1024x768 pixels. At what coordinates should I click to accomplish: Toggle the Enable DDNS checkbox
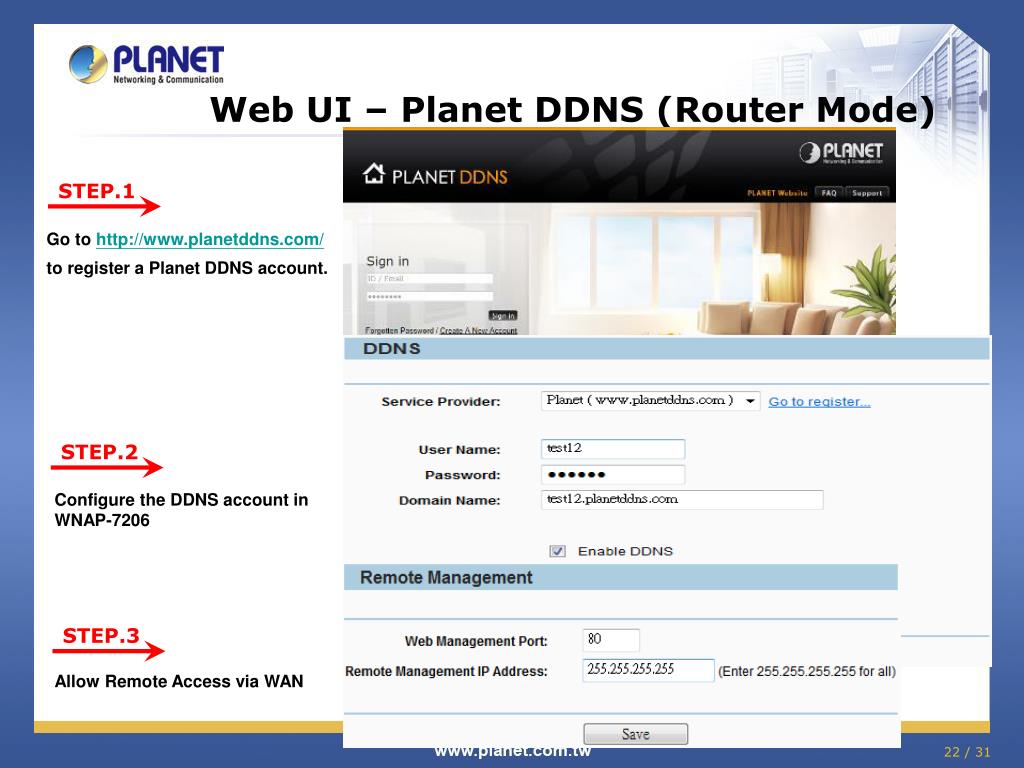pos(557,551)
